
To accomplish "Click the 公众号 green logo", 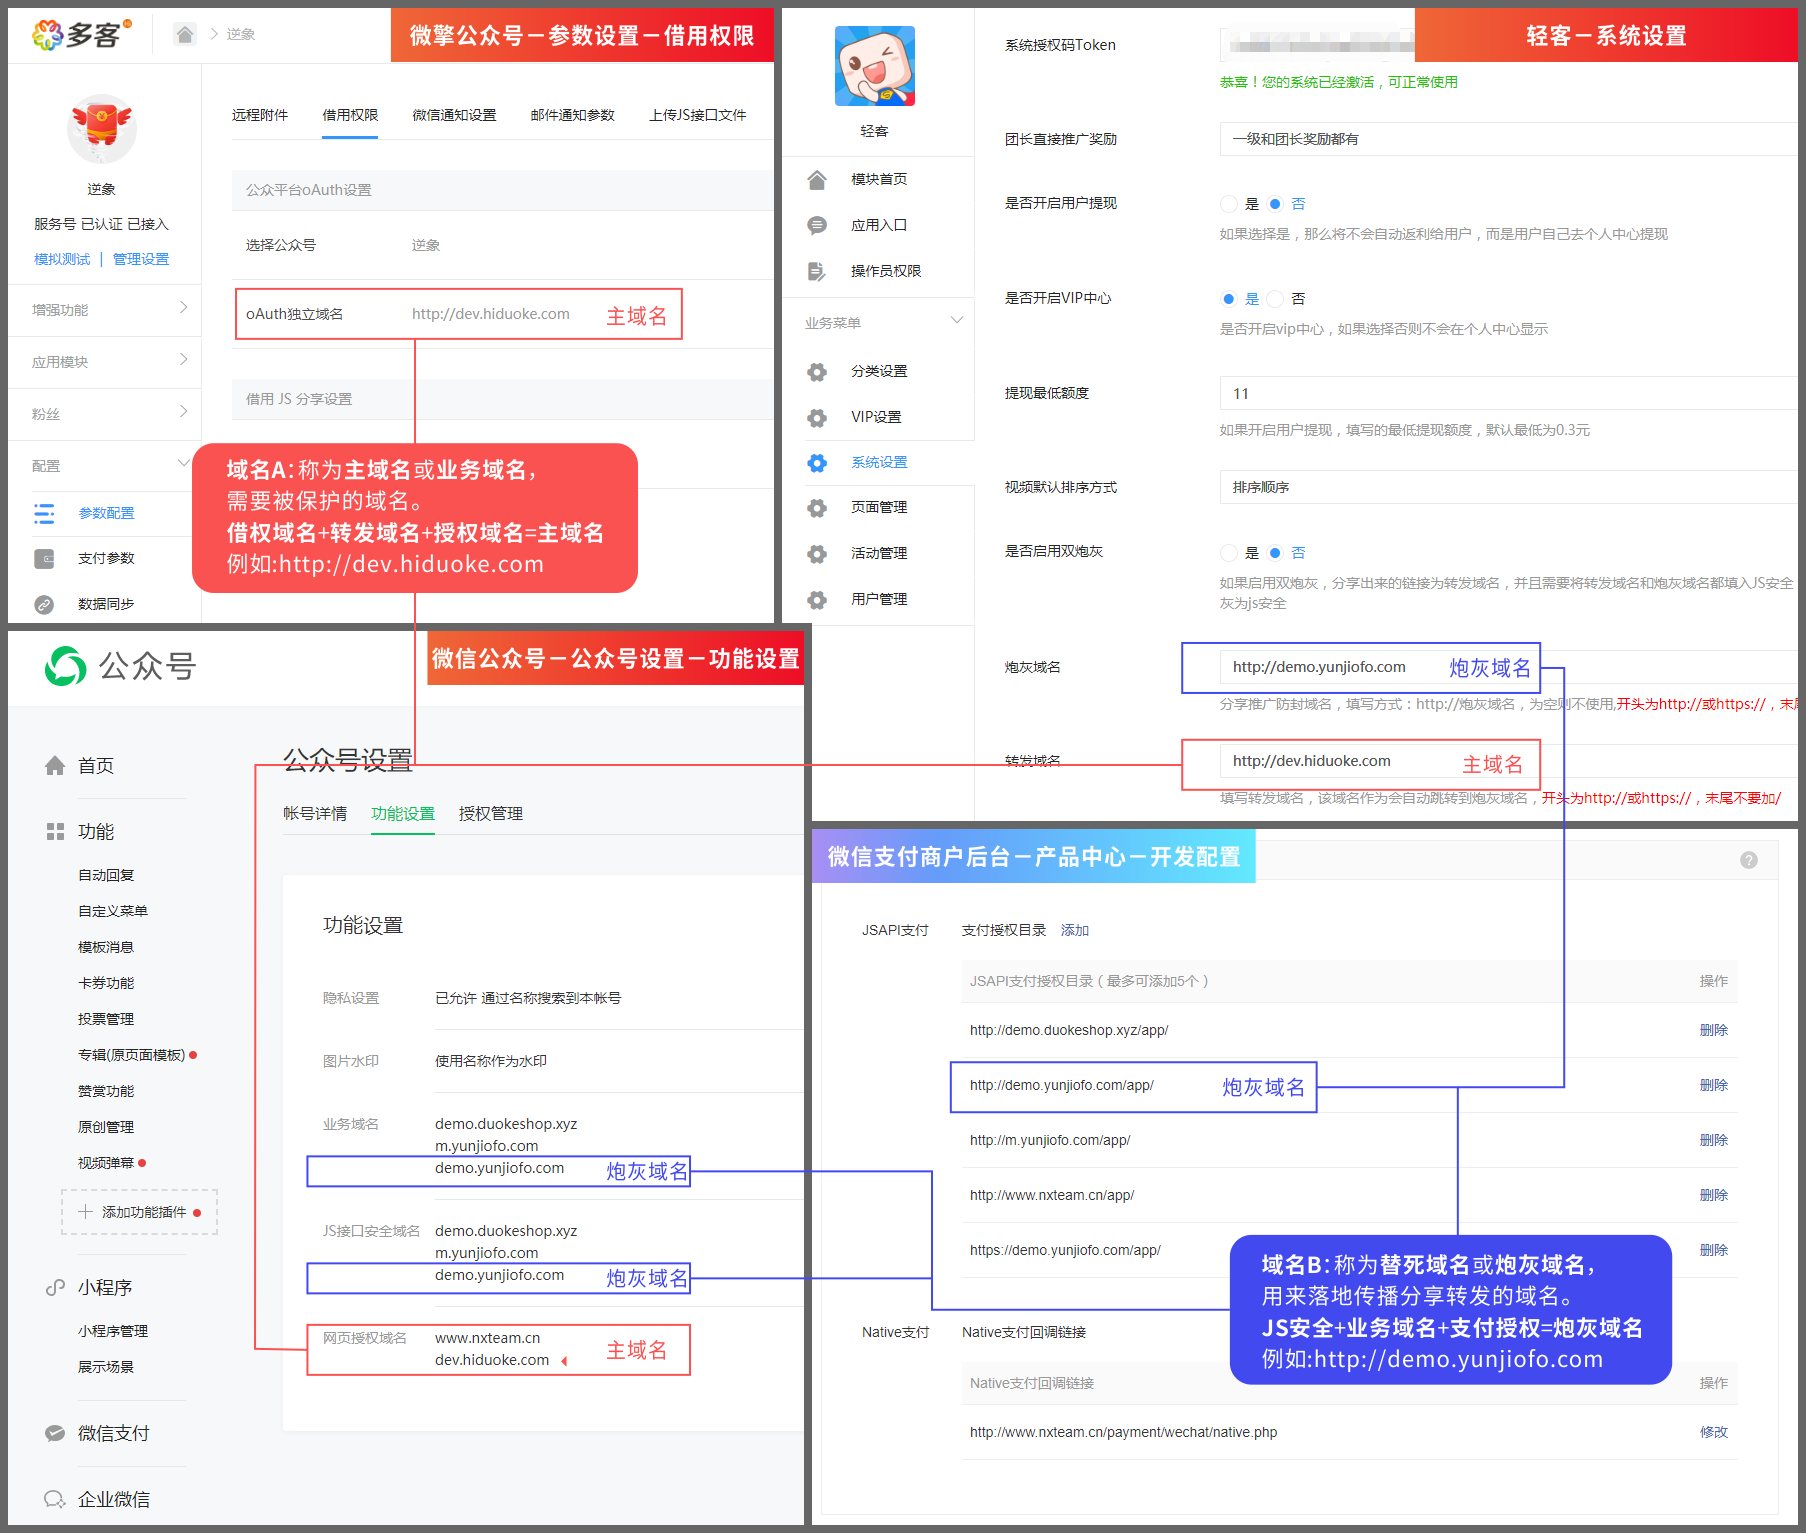I will (66, 666).
